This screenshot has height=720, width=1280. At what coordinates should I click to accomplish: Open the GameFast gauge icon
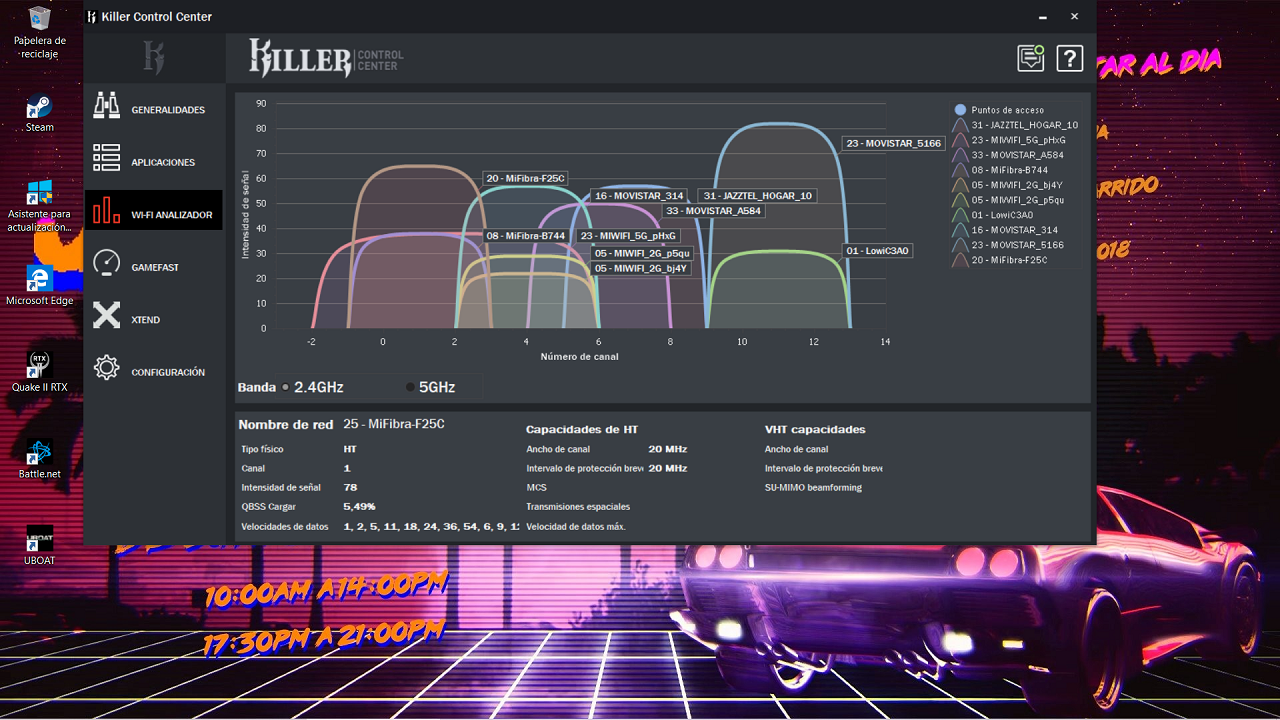107,263
